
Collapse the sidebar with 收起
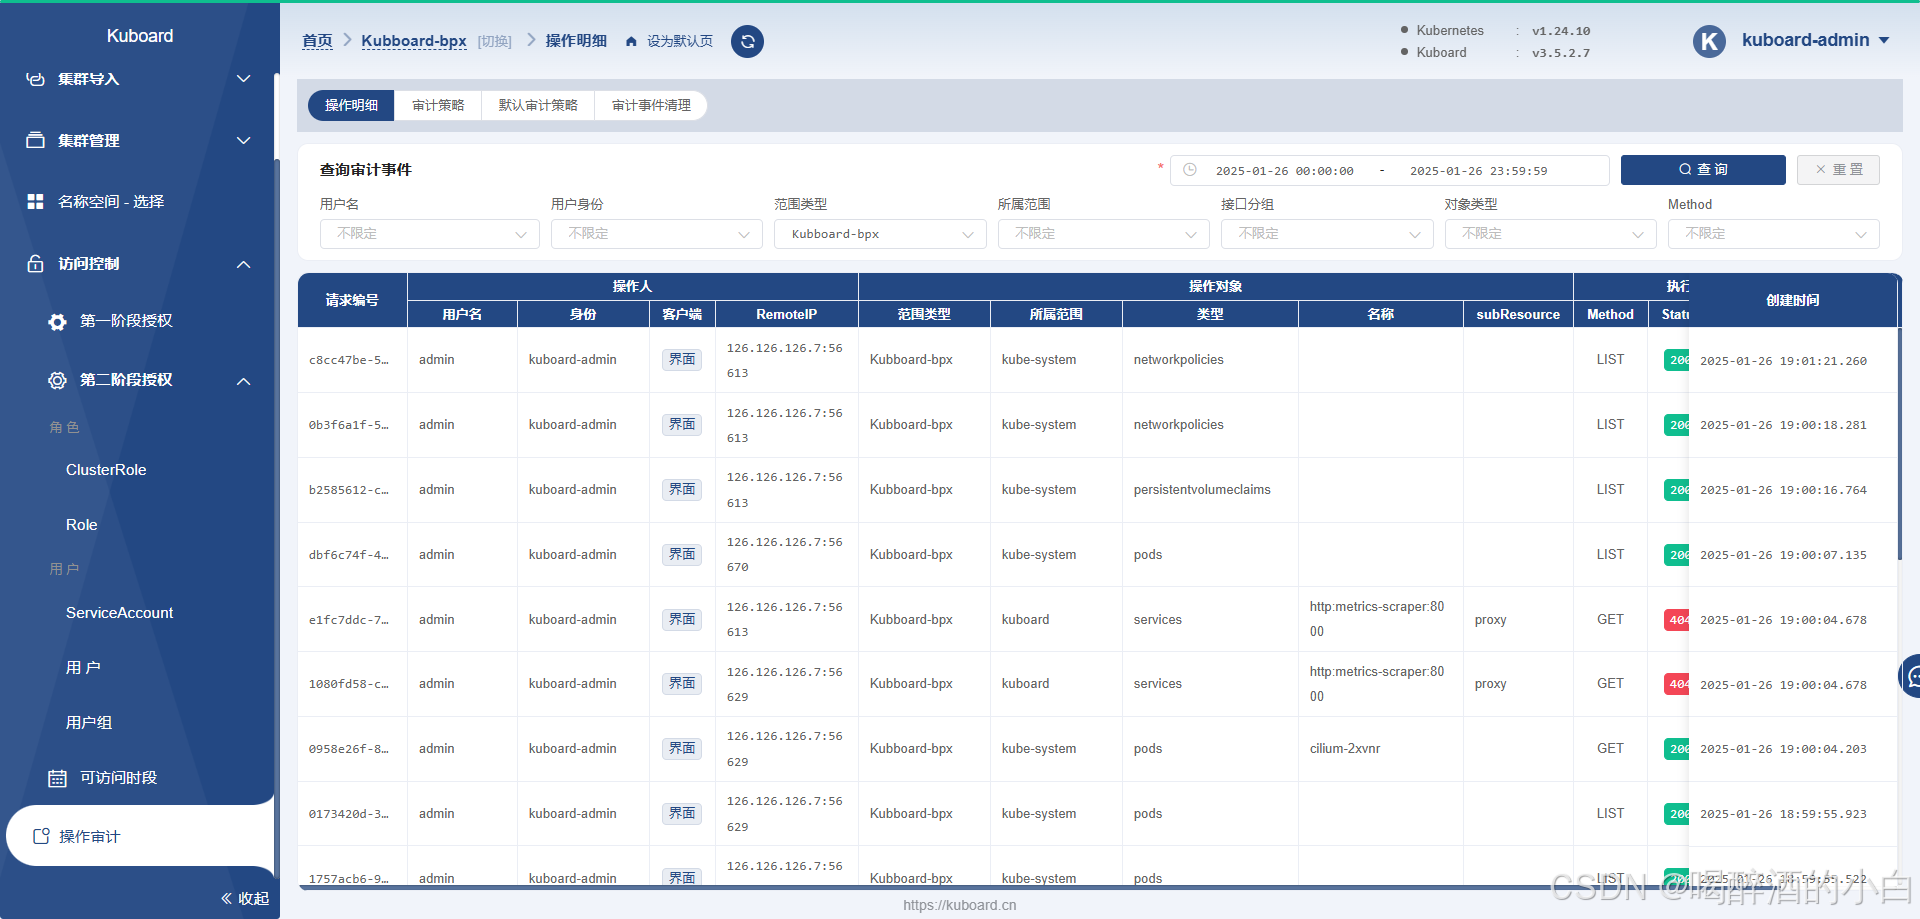coord(245,898)
